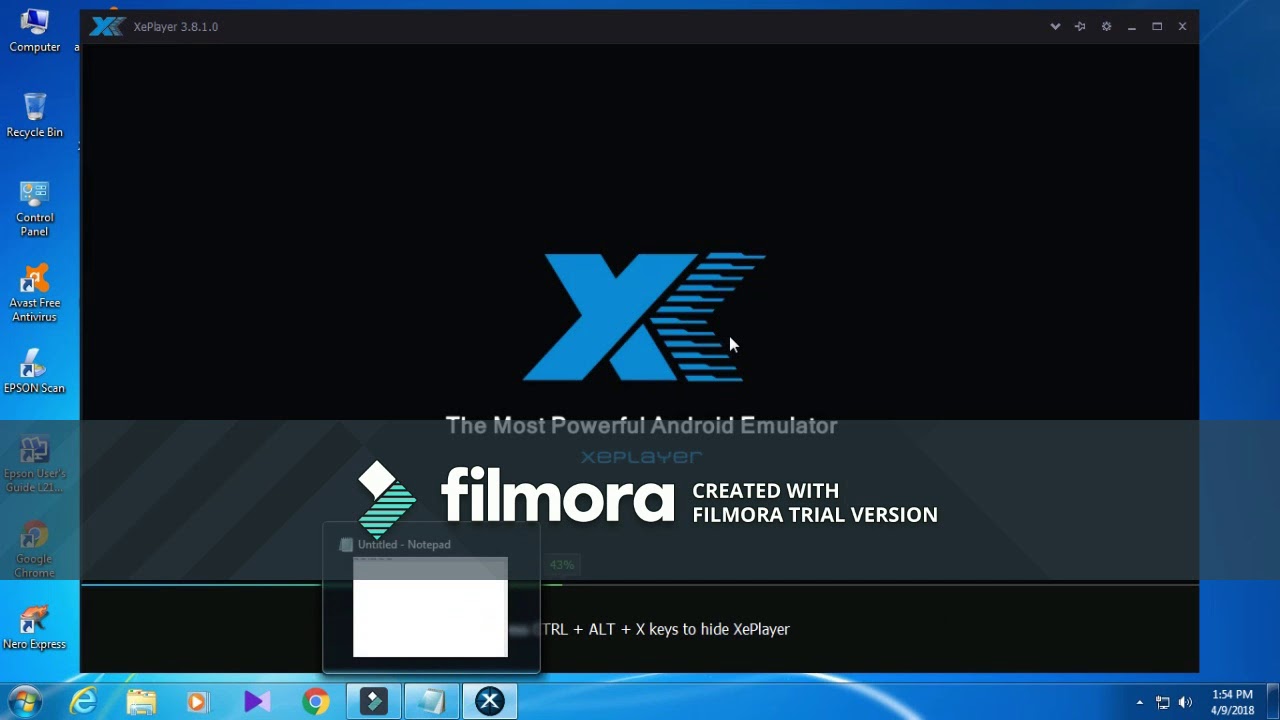Open the Epson User's Guide desktop shortcut
This screenshot has width=1280, height=720.
coord(35,464)
